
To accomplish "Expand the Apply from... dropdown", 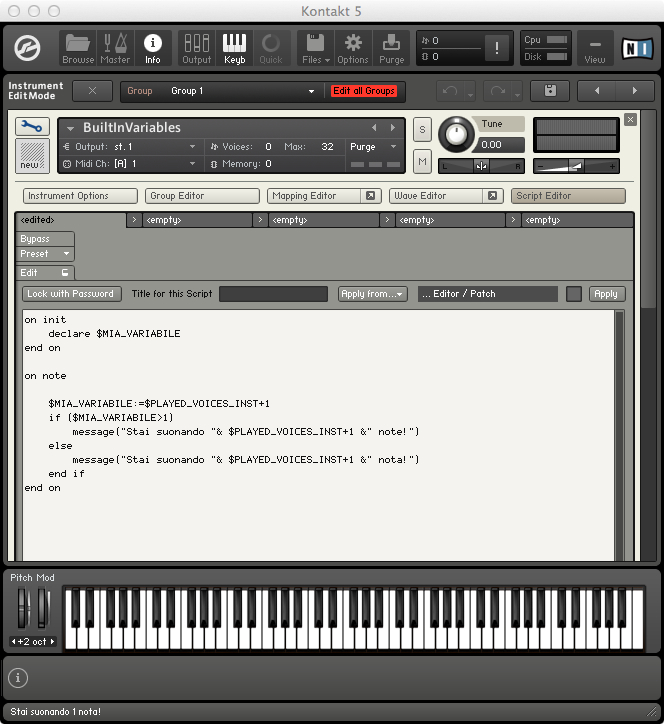I will (x=372, y=294).
